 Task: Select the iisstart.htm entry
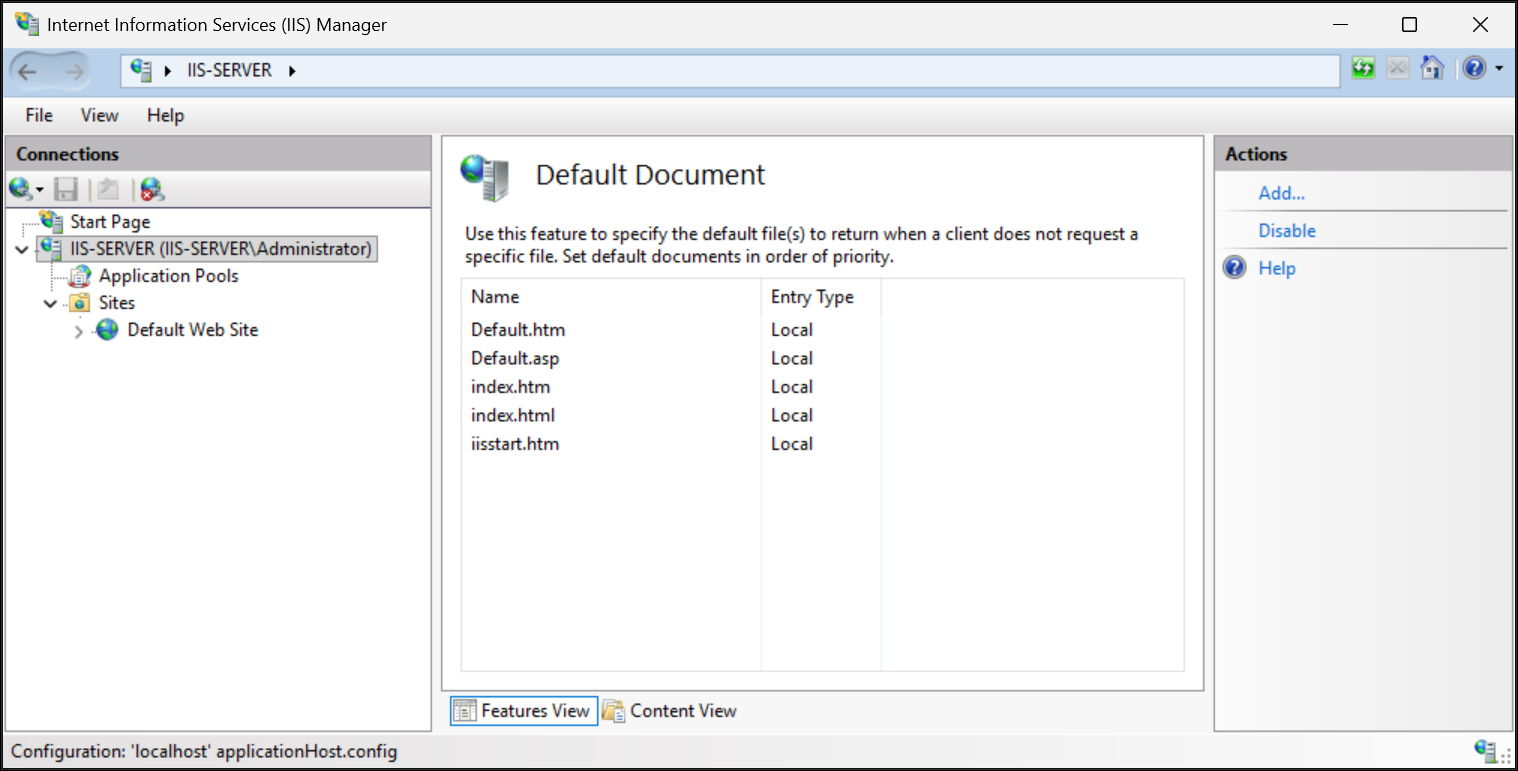click(x=515, y=444)
